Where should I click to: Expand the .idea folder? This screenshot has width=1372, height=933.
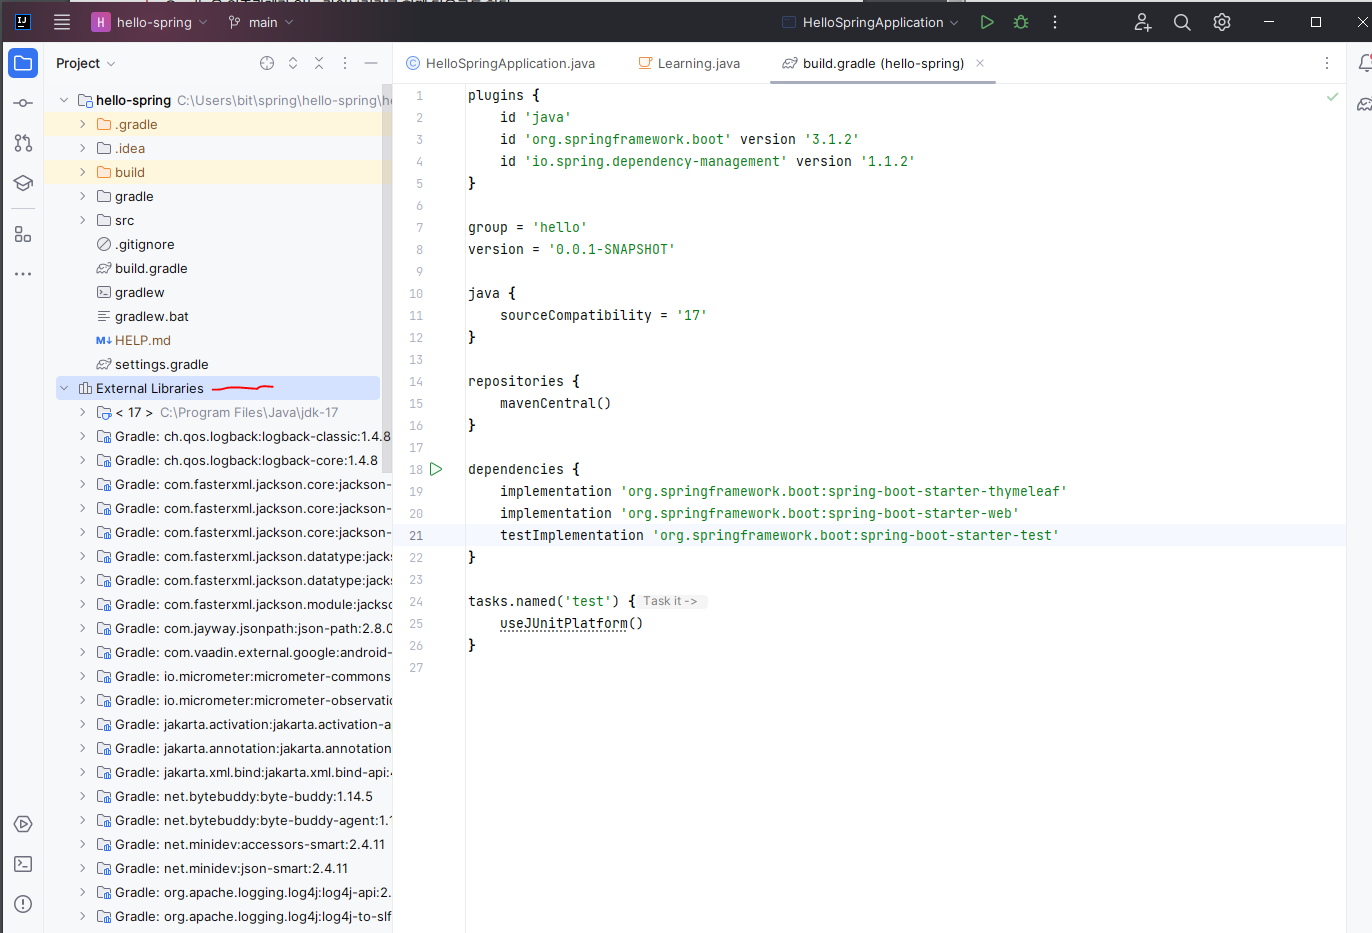pos(83,148)
